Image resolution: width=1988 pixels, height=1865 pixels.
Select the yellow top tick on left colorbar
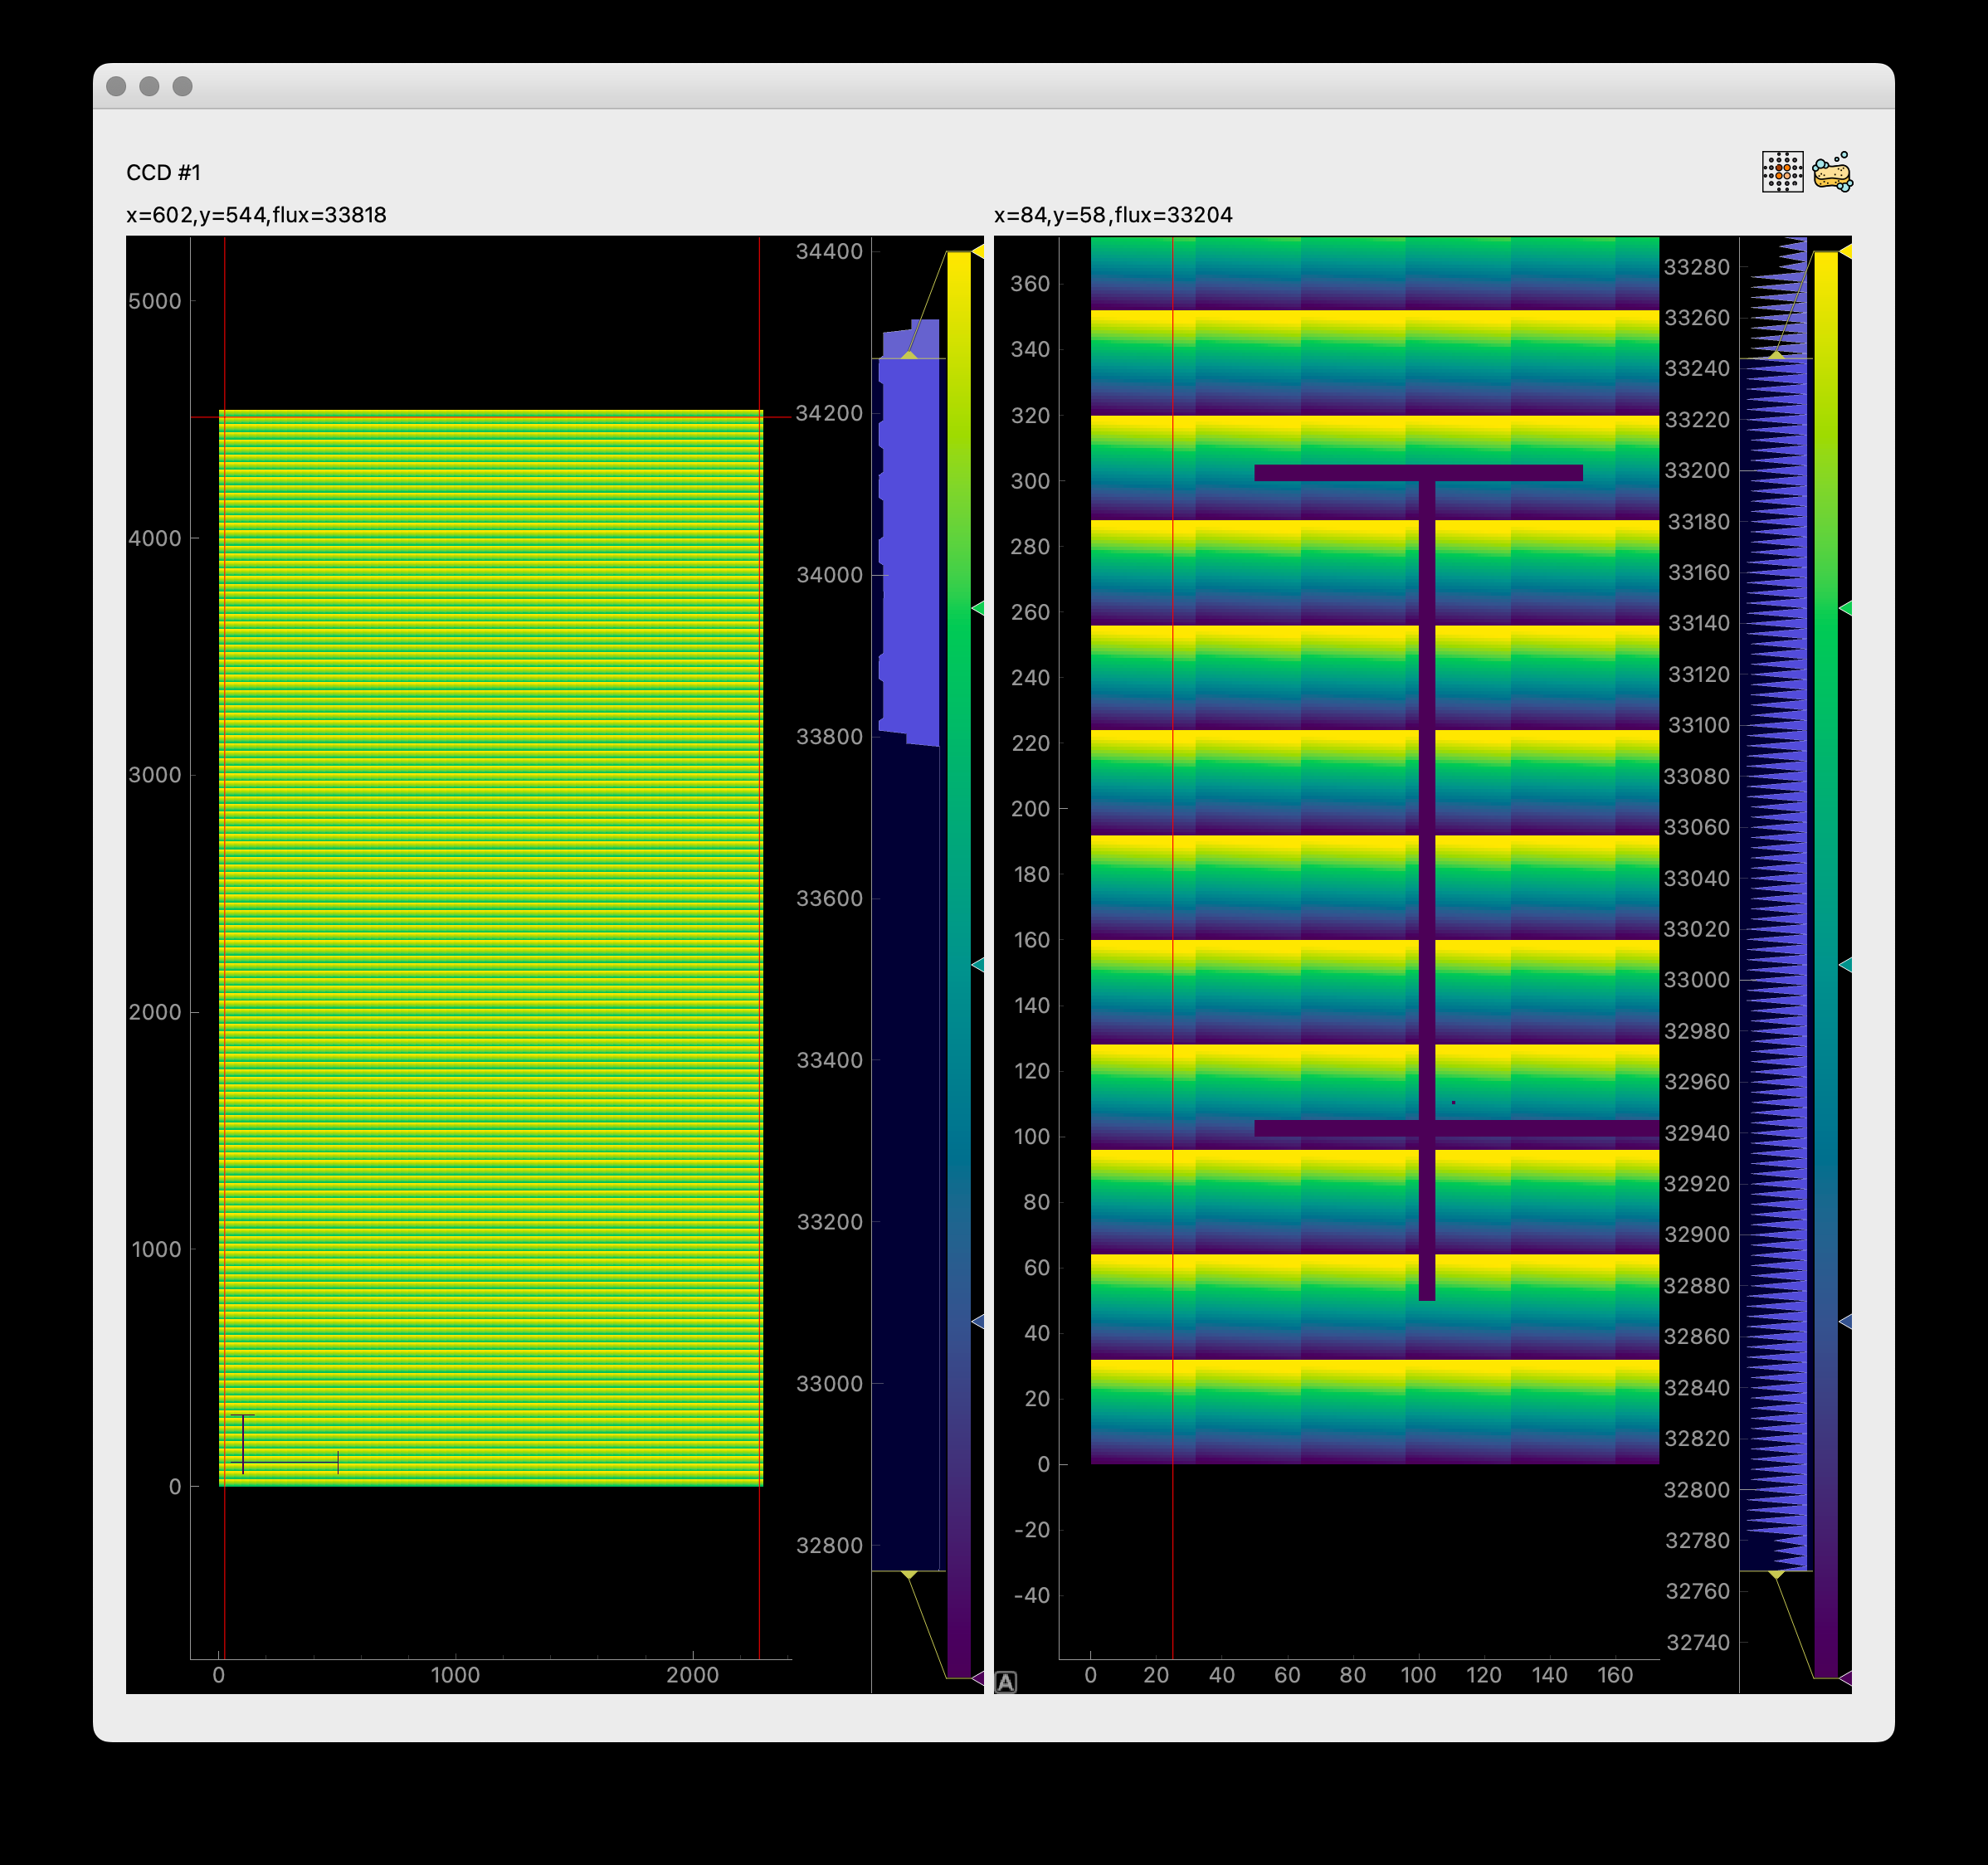[x=978, y=252]
